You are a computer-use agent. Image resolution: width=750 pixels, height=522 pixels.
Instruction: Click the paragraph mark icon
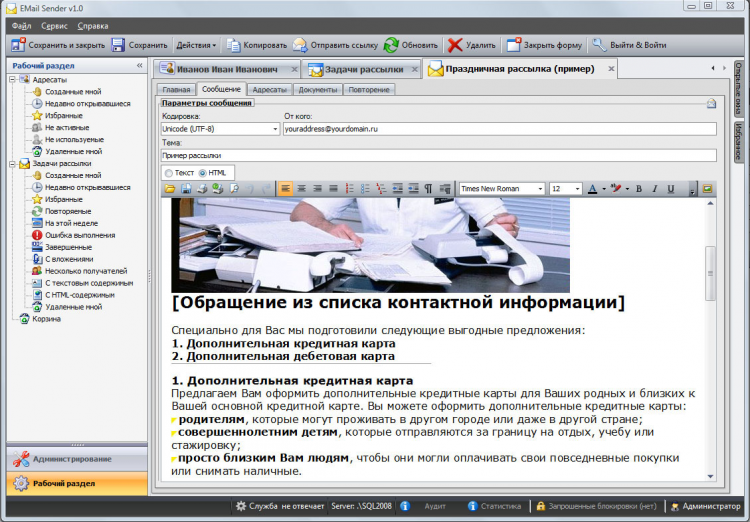click(x=429, y=189)
